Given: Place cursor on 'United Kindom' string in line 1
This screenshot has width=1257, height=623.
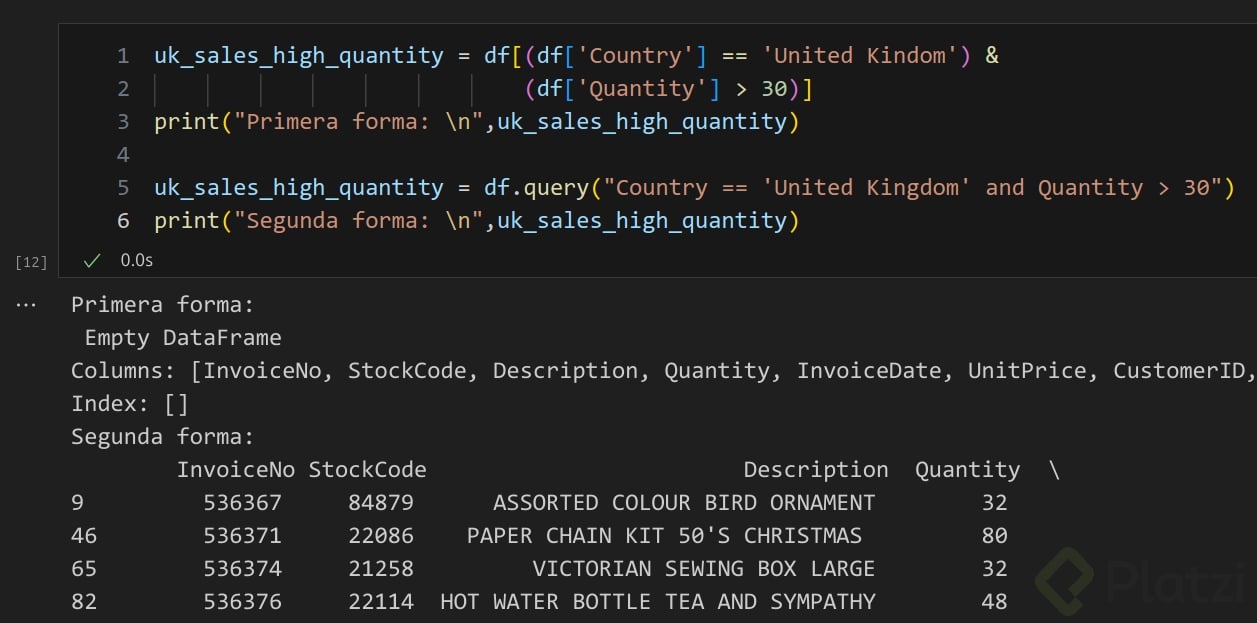Looking at the screenshot, I should click(859, 56).
